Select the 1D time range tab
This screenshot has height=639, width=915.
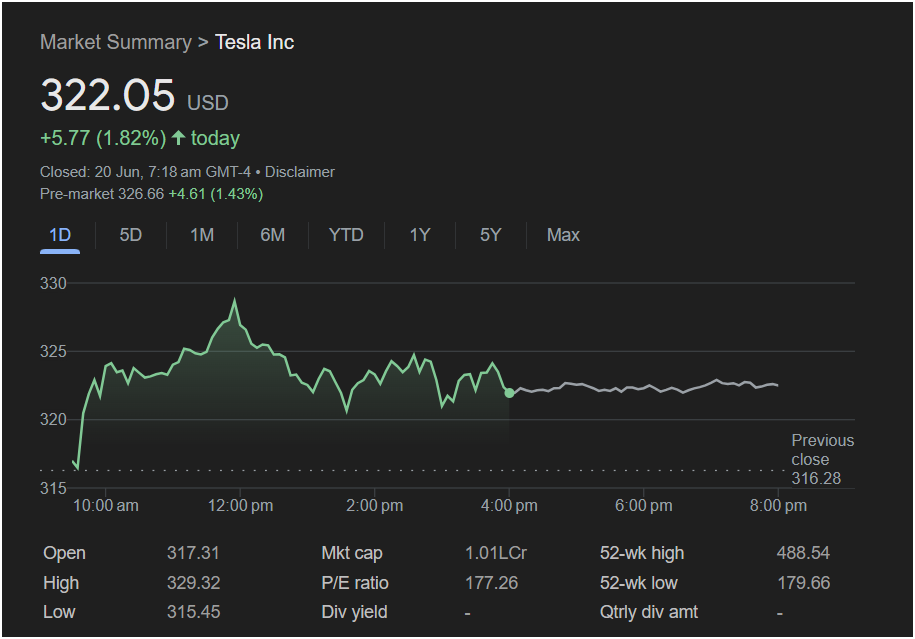point(60,235)
